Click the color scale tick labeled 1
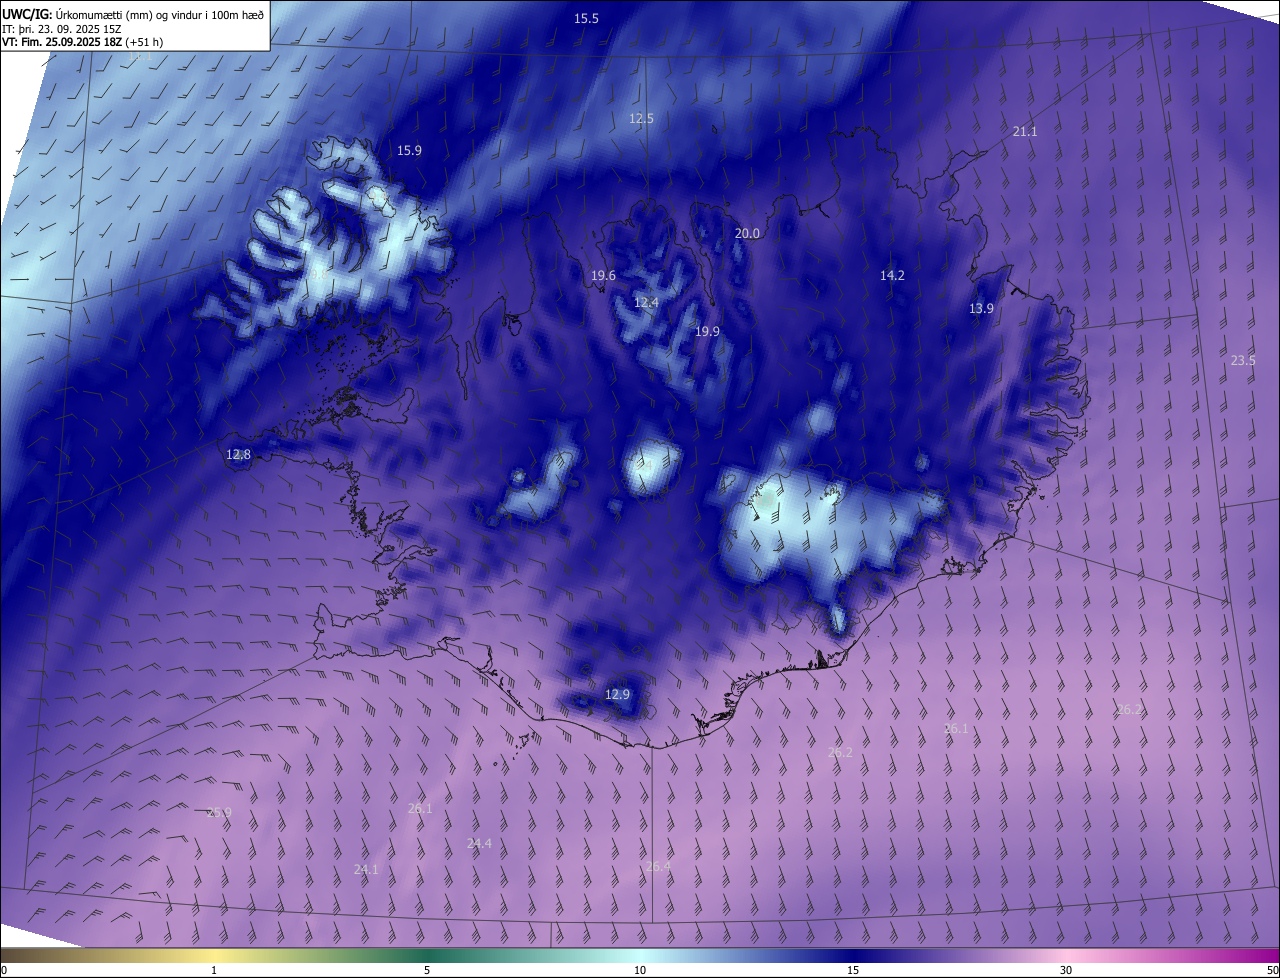This screenshot has width=1280, height=978. [x=214, y=970]
